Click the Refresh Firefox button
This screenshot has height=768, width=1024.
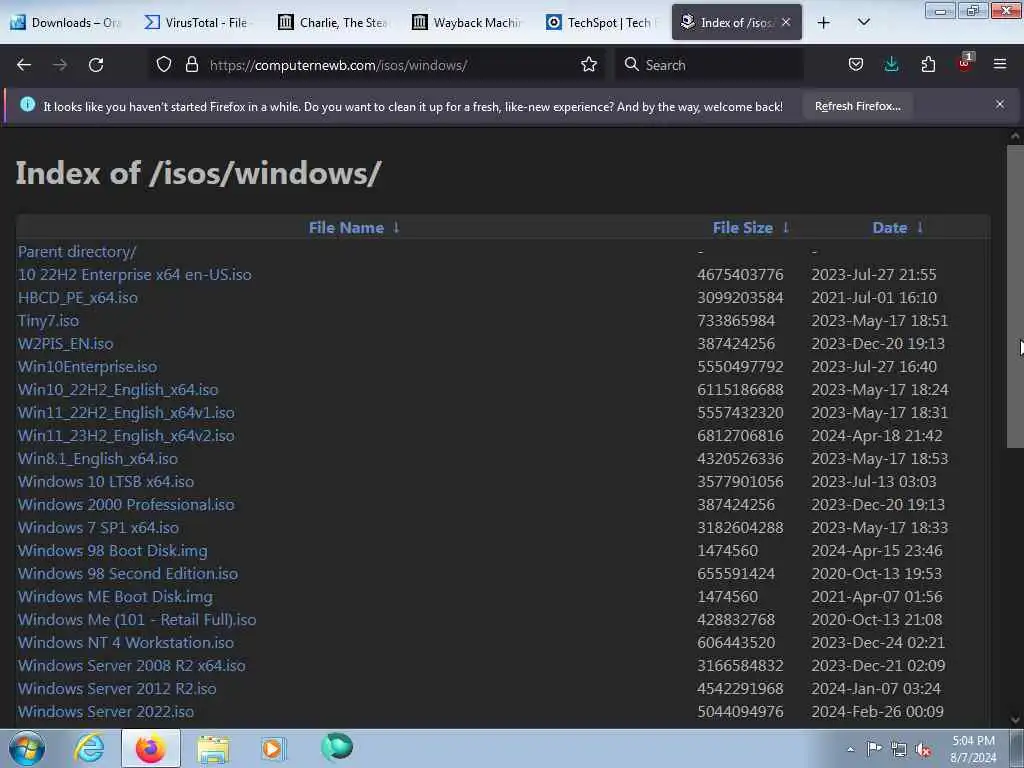pos(857,106)
